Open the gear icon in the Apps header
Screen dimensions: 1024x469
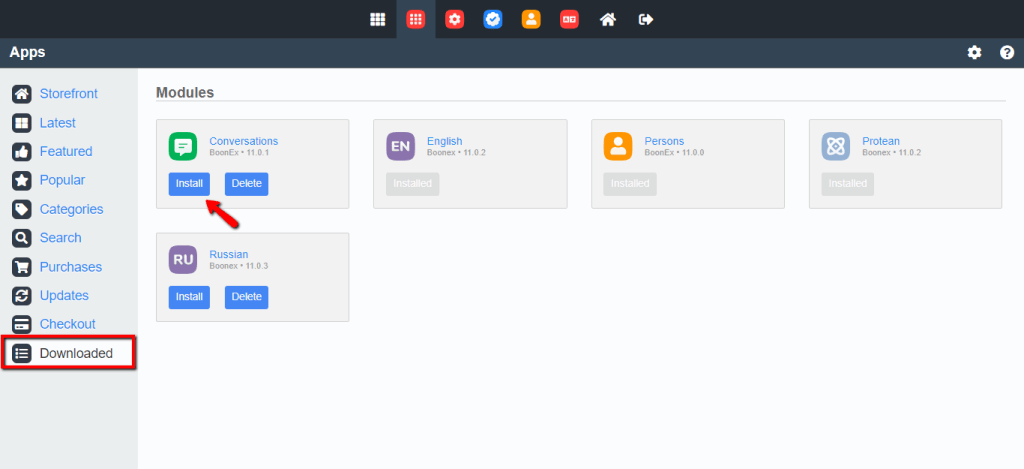974,53
